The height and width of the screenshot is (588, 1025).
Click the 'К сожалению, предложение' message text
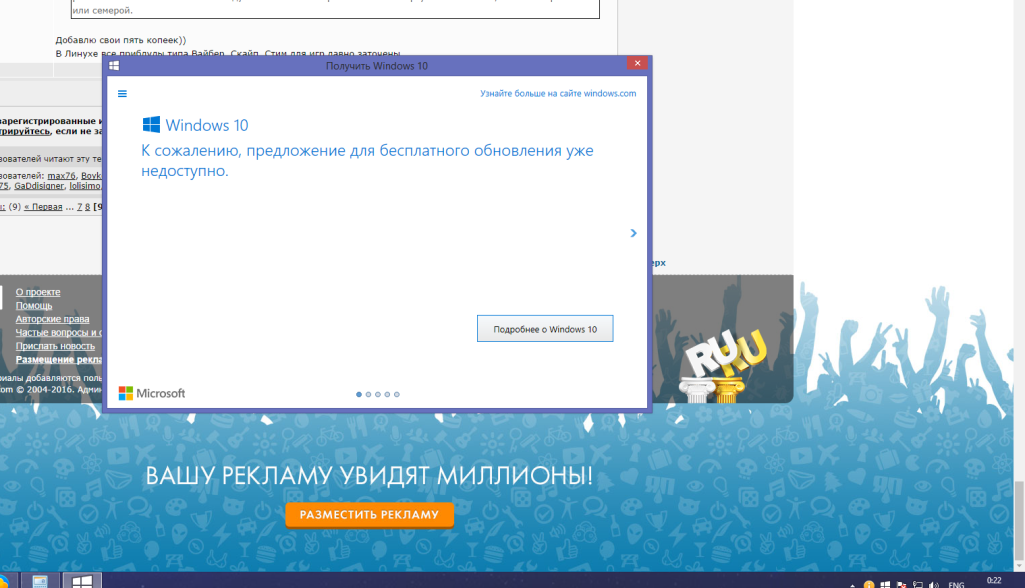[367, 160]
